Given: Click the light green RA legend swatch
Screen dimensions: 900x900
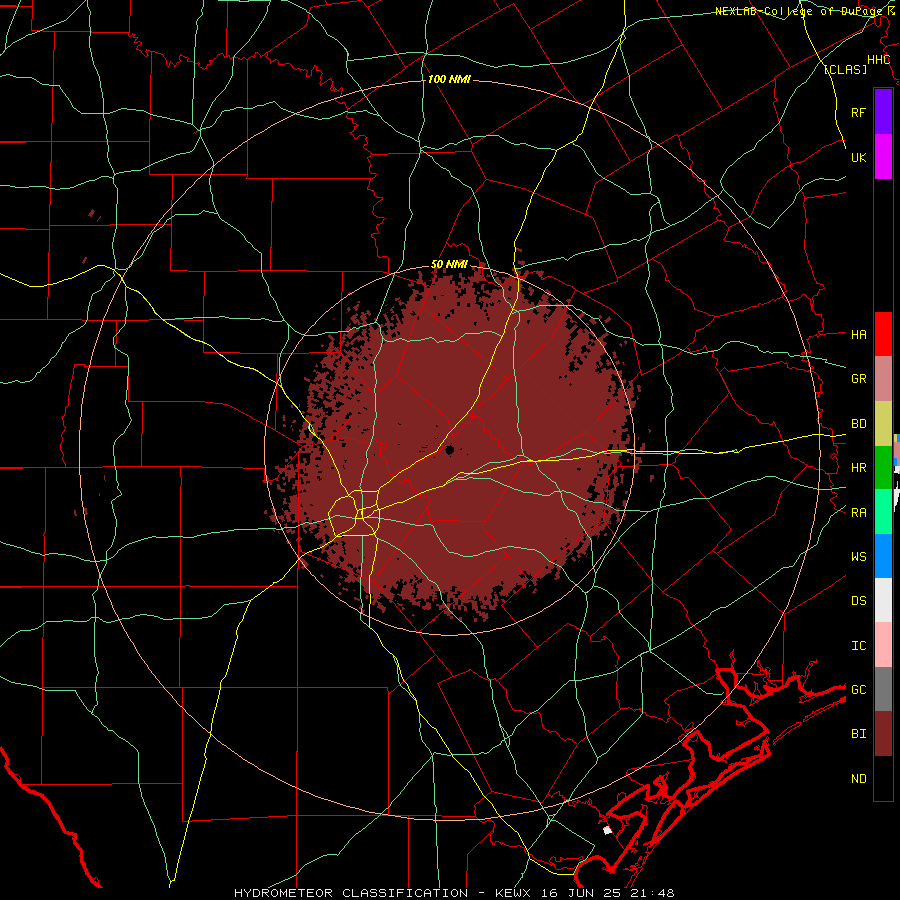Looking at the screenshot, I should 883,512.
